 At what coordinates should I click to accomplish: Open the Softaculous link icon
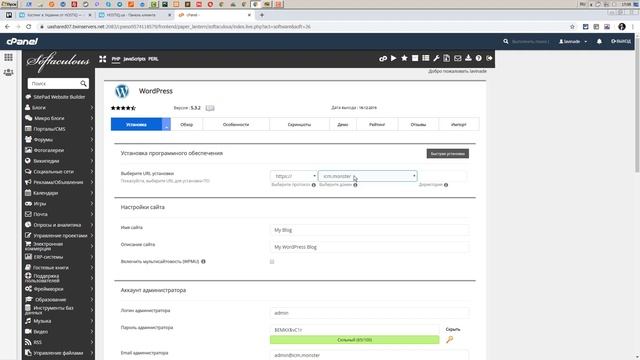point(383,59)
